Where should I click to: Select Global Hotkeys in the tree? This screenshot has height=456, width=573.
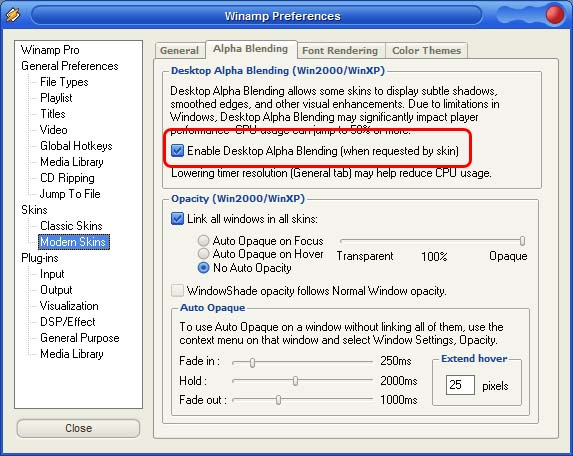[x=76, y=146]
